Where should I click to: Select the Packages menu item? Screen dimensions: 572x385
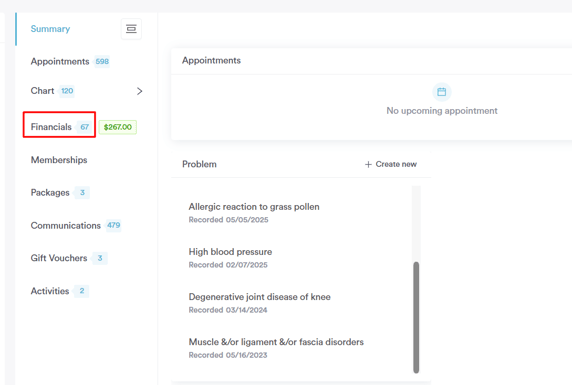click(50, 192)
